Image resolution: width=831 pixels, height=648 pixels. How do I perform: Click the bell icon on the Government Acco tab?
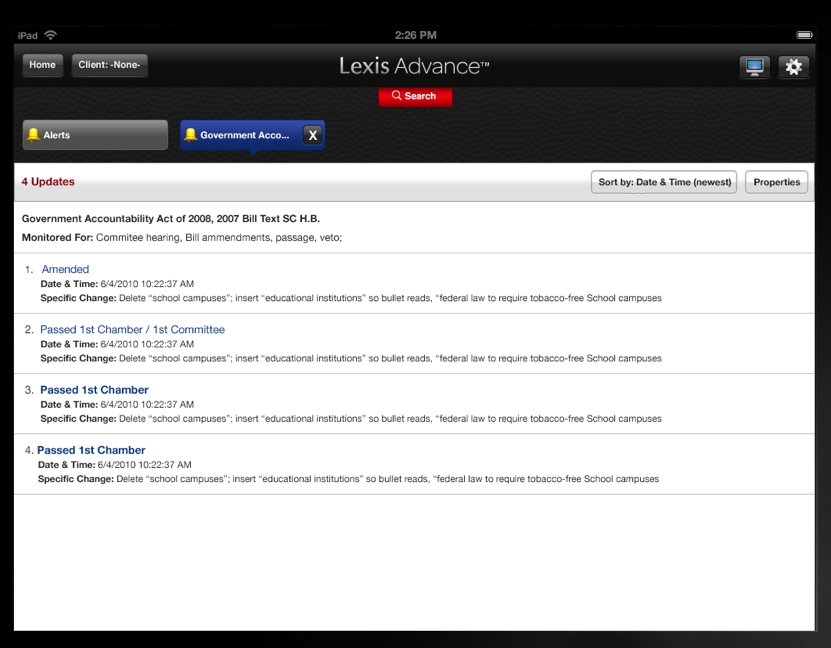189,134
